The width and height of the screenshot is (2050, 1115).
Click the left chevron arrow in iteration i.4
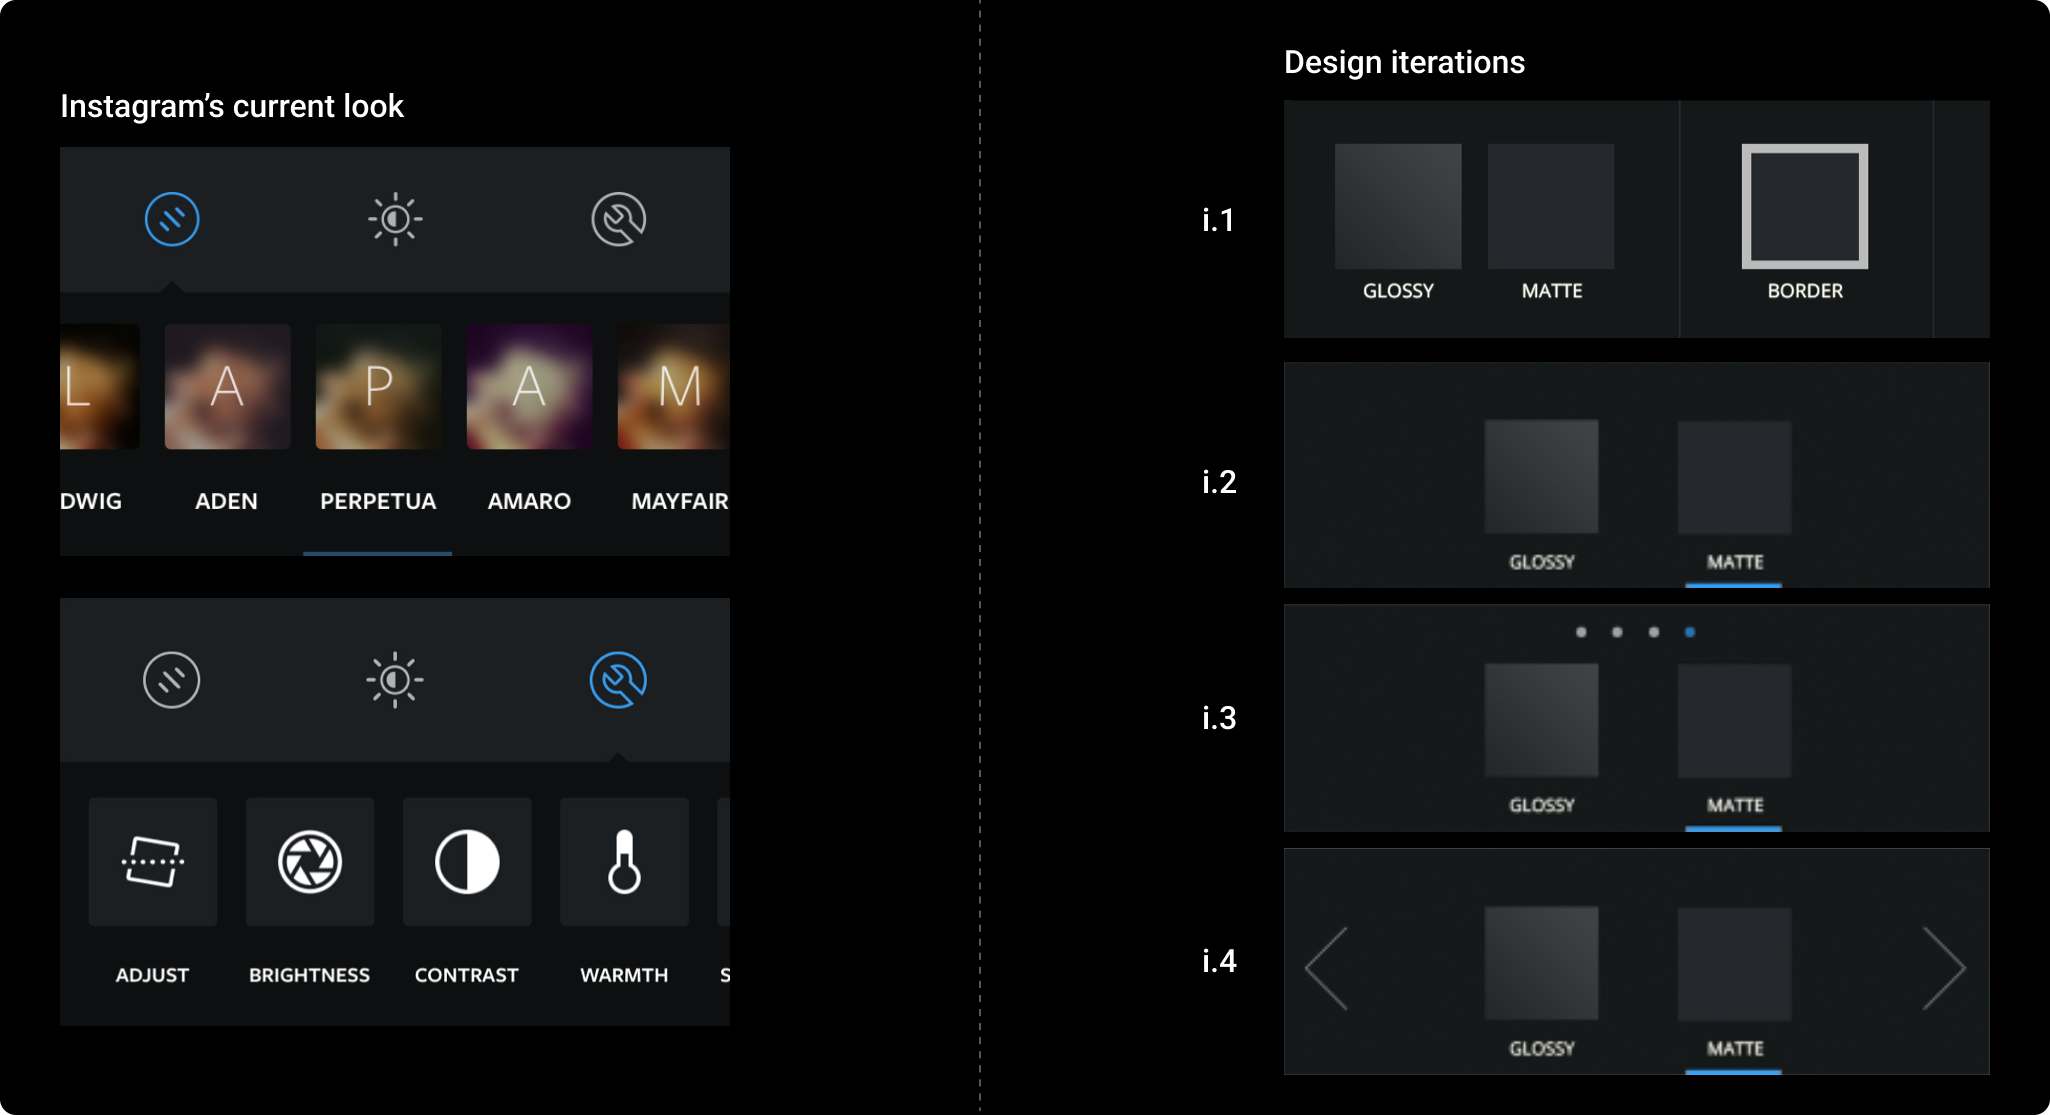1327,967
